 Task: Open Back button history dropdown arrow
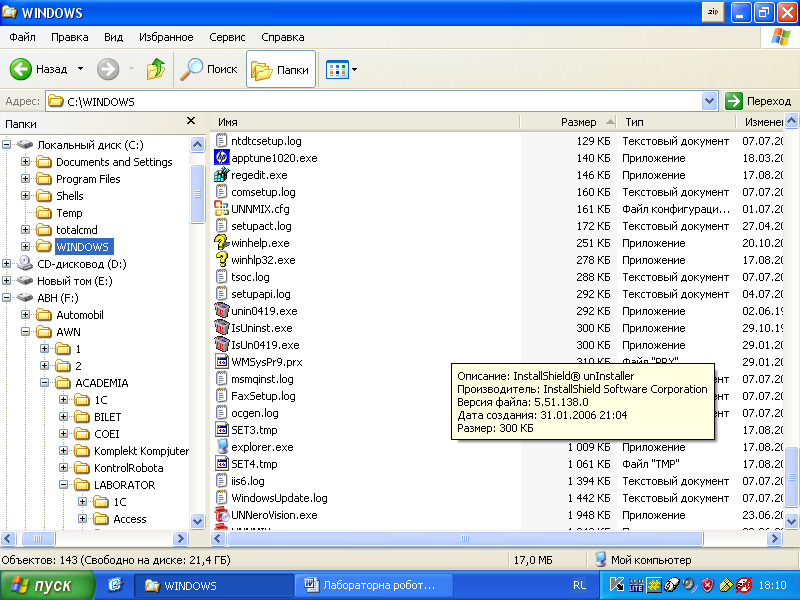(x=81, y=69)
